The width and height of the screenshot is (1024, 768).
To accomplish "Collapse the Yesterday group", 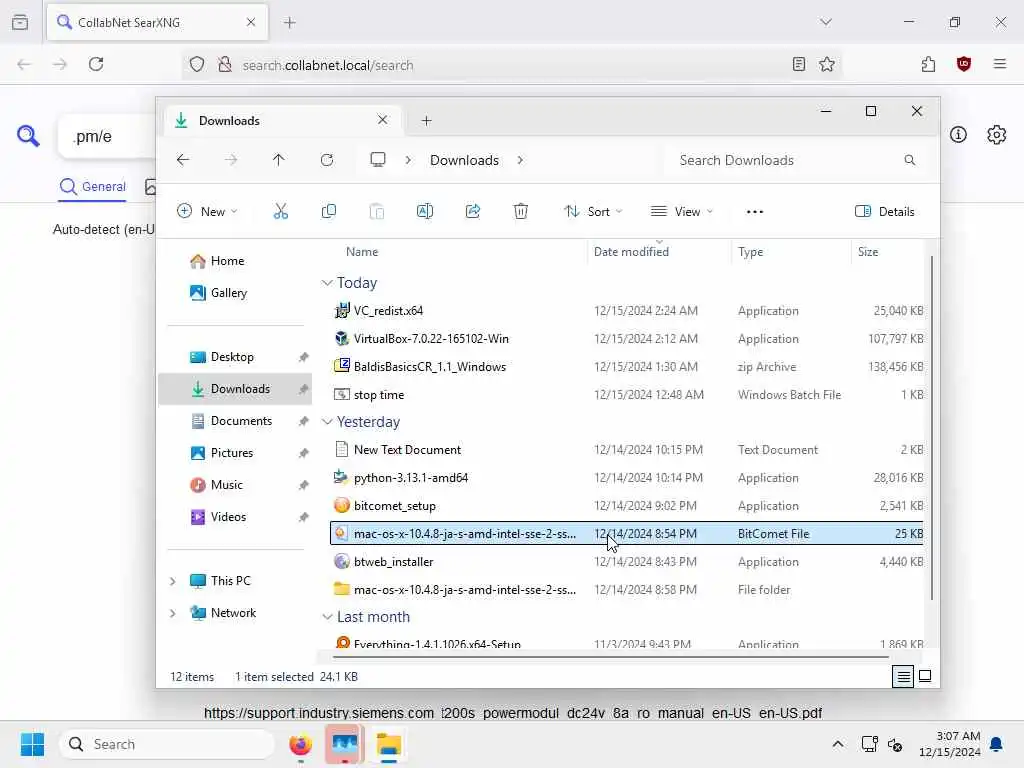I will (327, 422).
